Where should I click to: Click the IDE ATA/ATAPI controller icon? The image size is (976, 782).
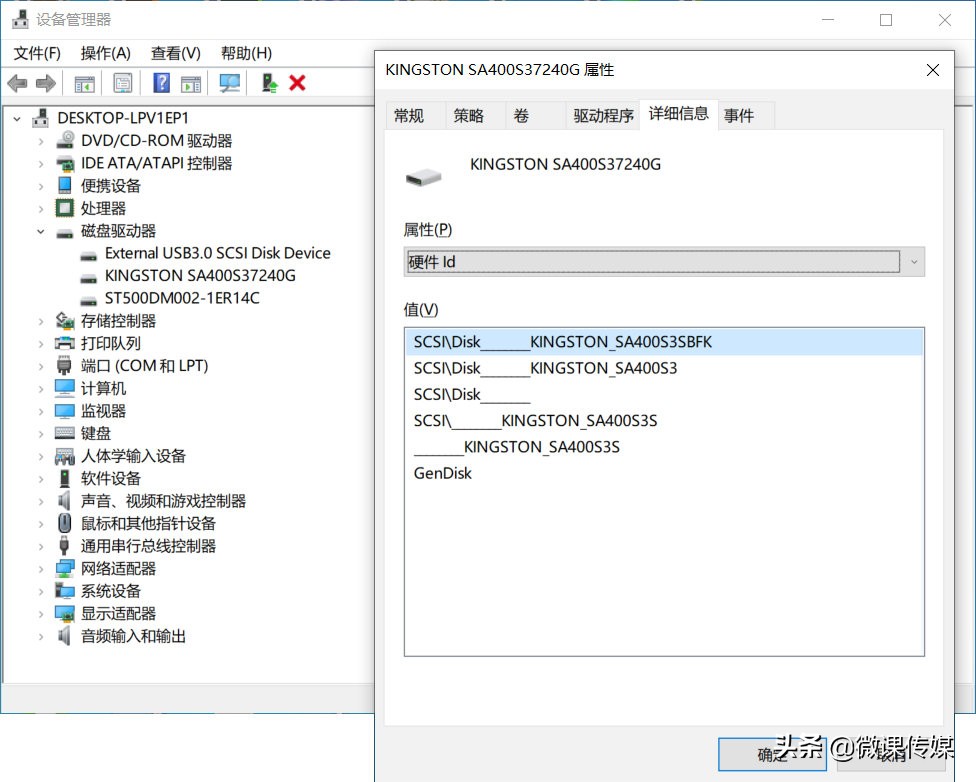click(65, 163)
